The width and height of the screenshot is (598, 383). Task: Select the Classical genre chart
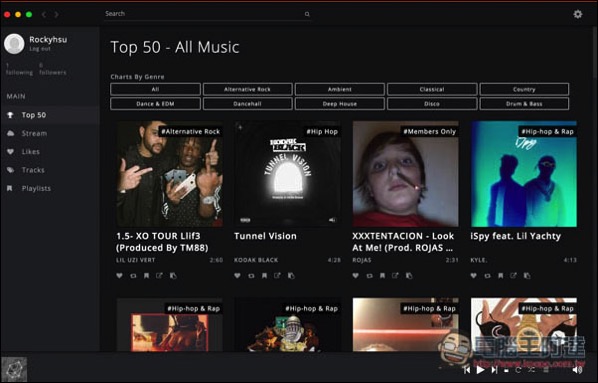tap(432, 89)
